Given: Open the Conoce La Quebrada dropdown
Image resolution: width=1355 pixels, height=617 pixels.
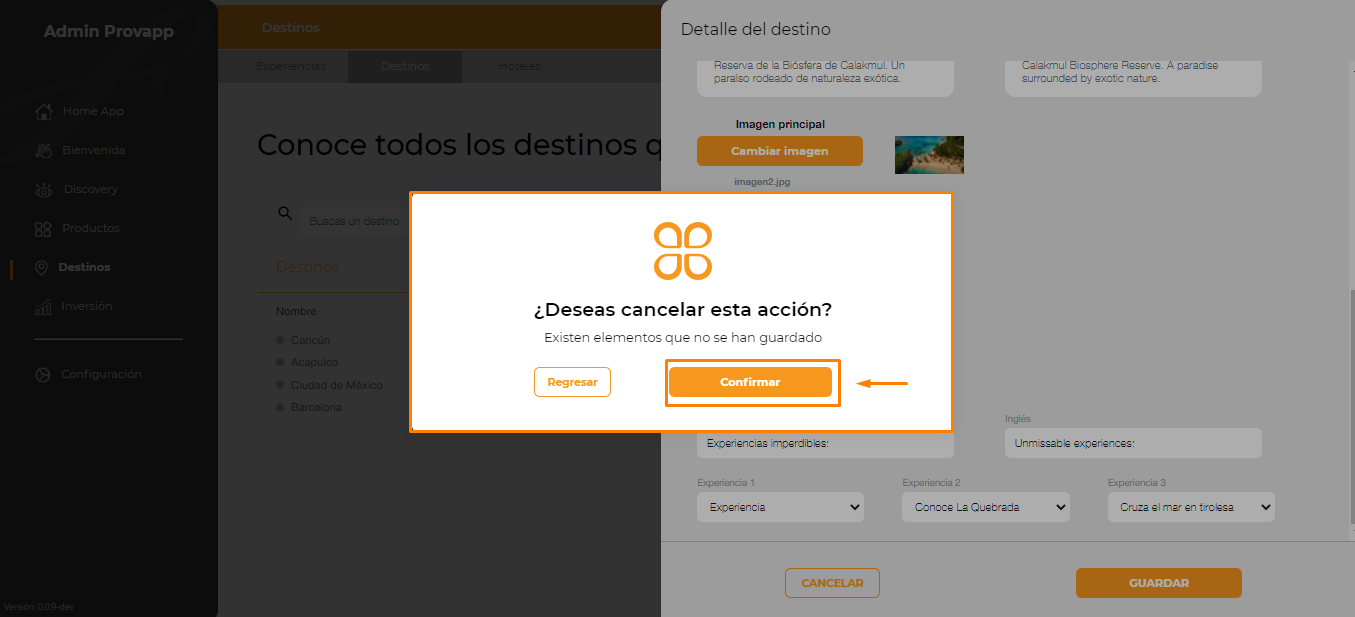Looking at the screenshot, I should (x=986, y=507).
